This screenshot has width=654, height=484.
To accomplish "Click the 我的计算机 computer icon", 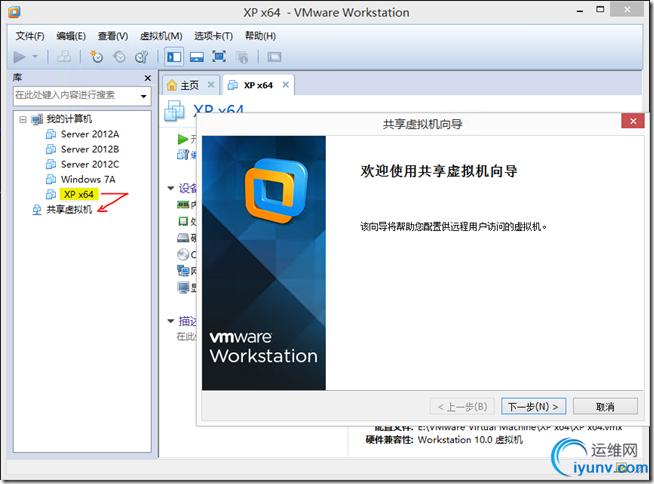I will [x=37, y=119].
